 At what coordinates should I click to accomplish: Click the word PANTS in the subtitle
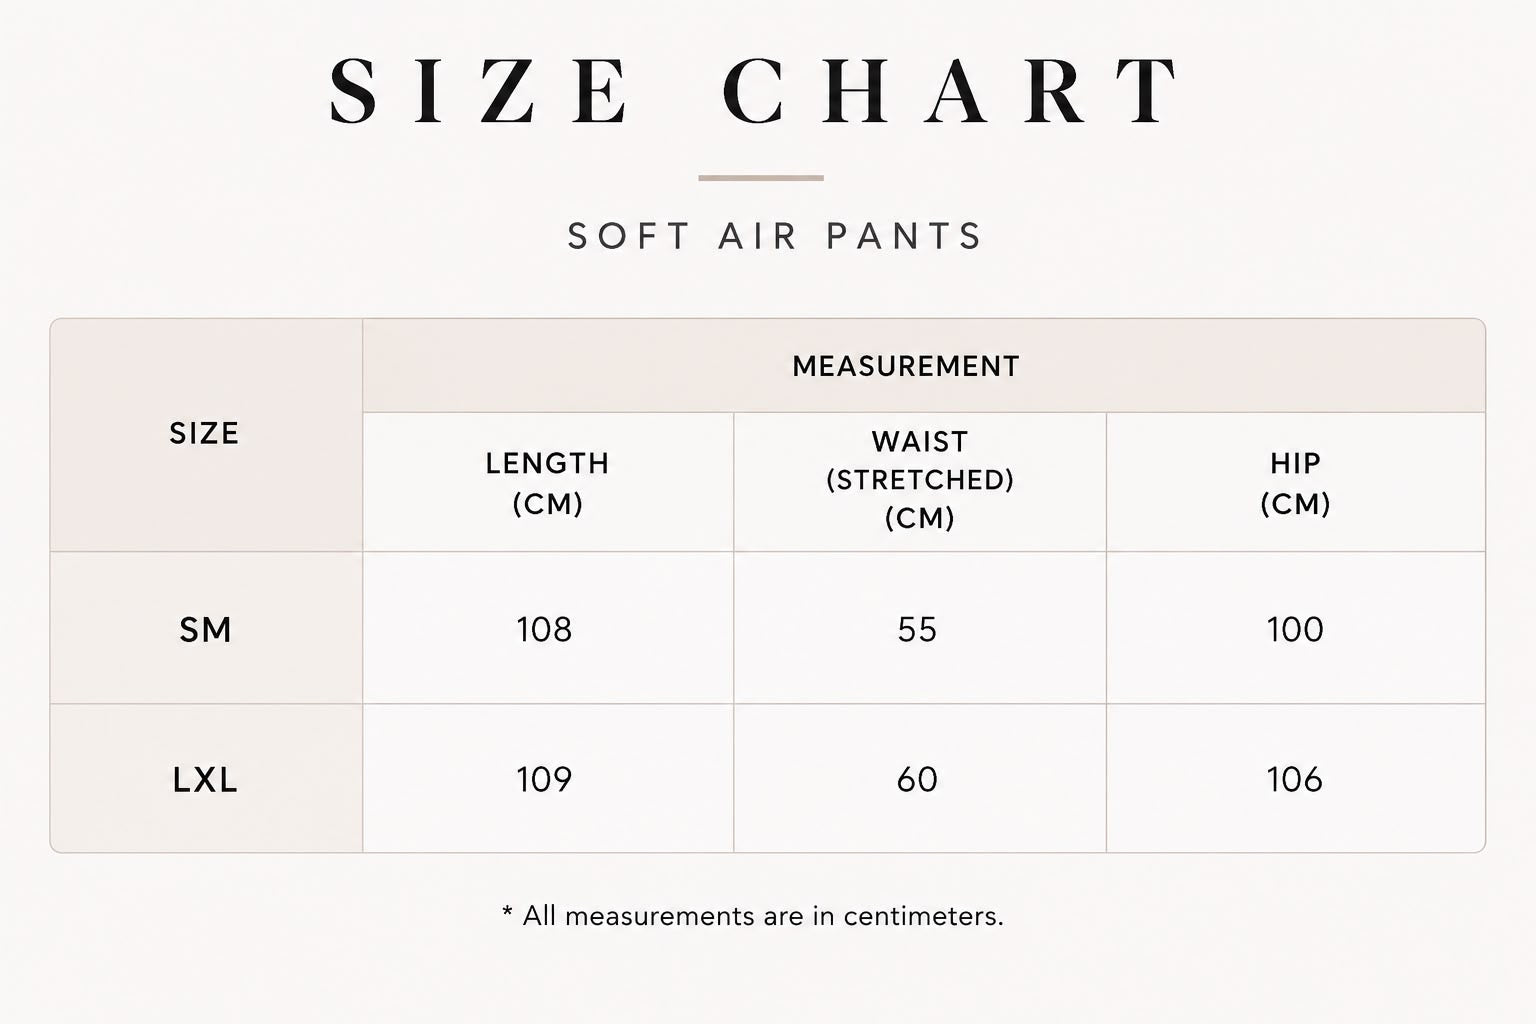tap(905, 236)
